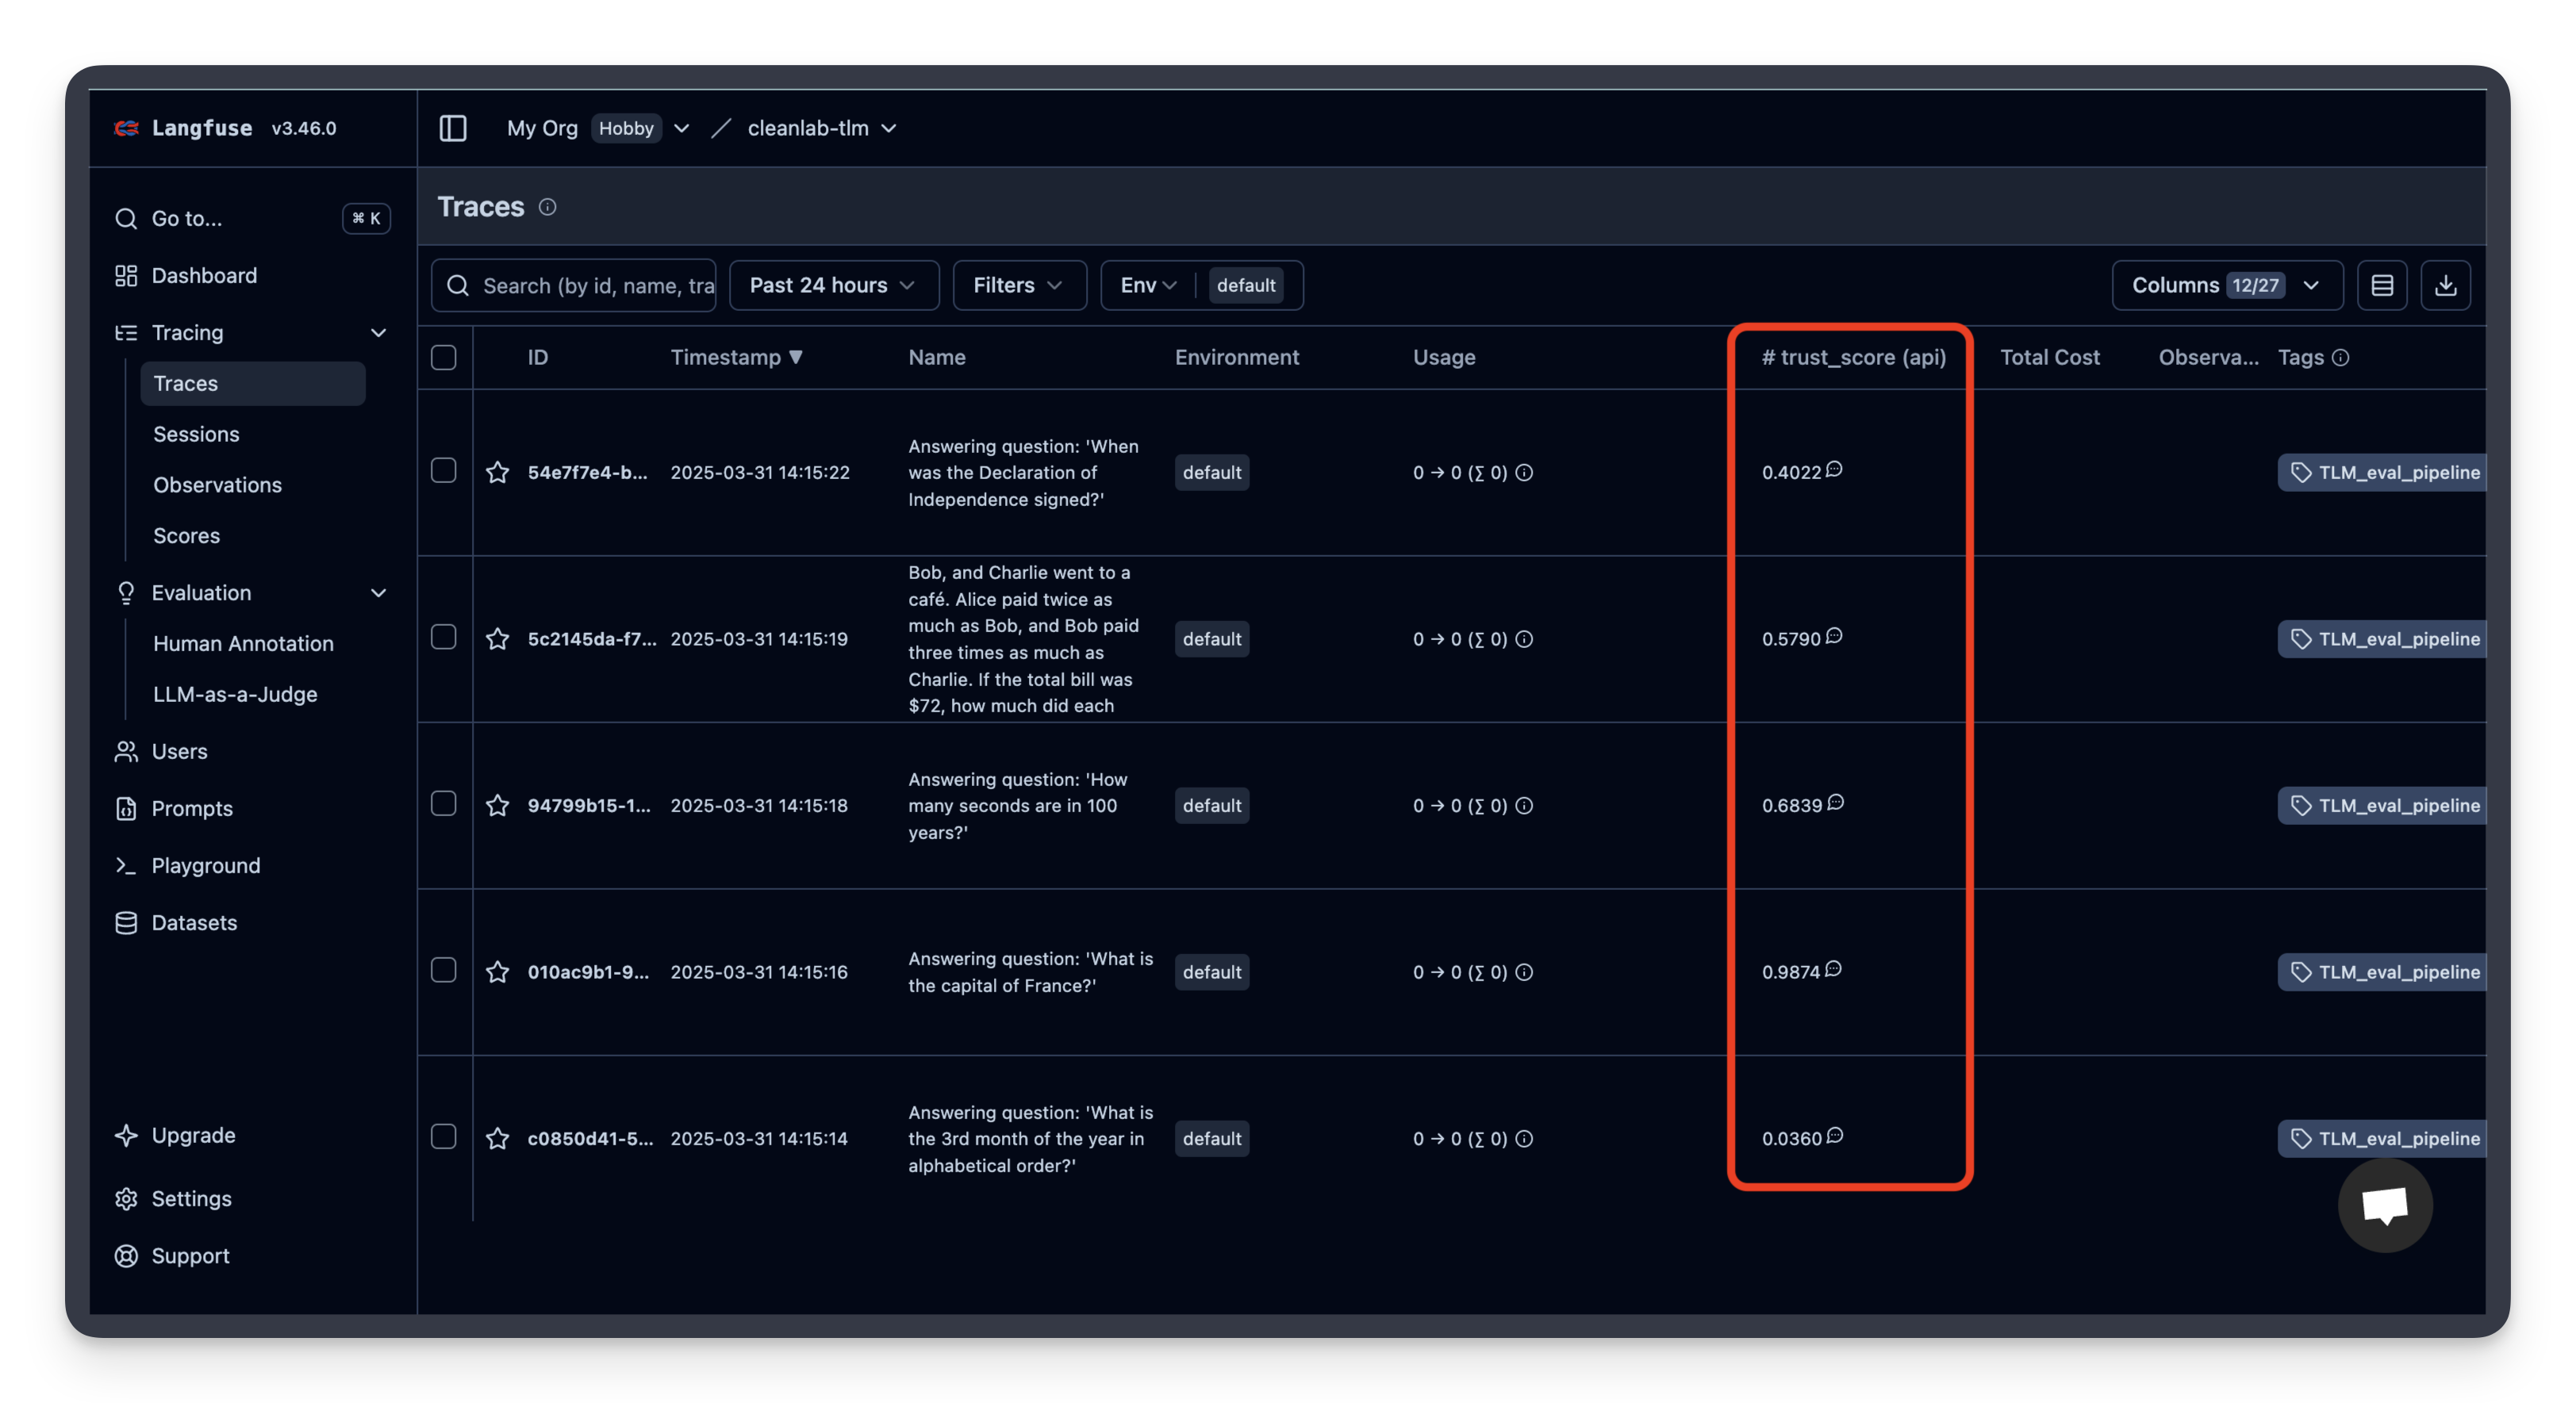2576x1403 pixels.
Task: Open the Dashboard from the sidebar
Action: pyautogui.click(x=204, y=275)
